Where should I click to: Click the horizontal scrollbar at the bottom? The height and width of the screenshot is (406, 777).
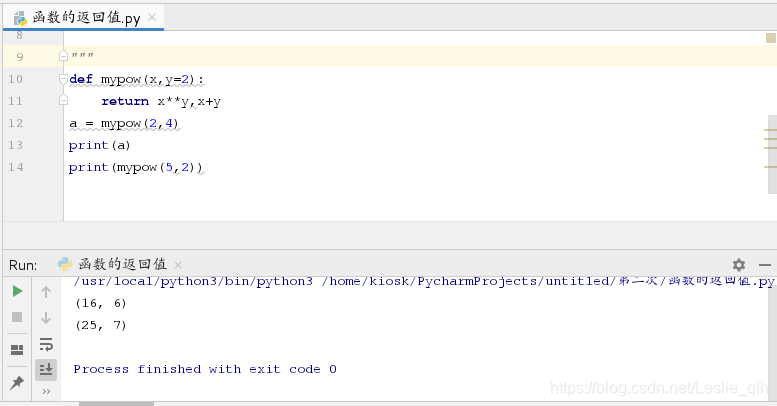click(x=116, y=404)
